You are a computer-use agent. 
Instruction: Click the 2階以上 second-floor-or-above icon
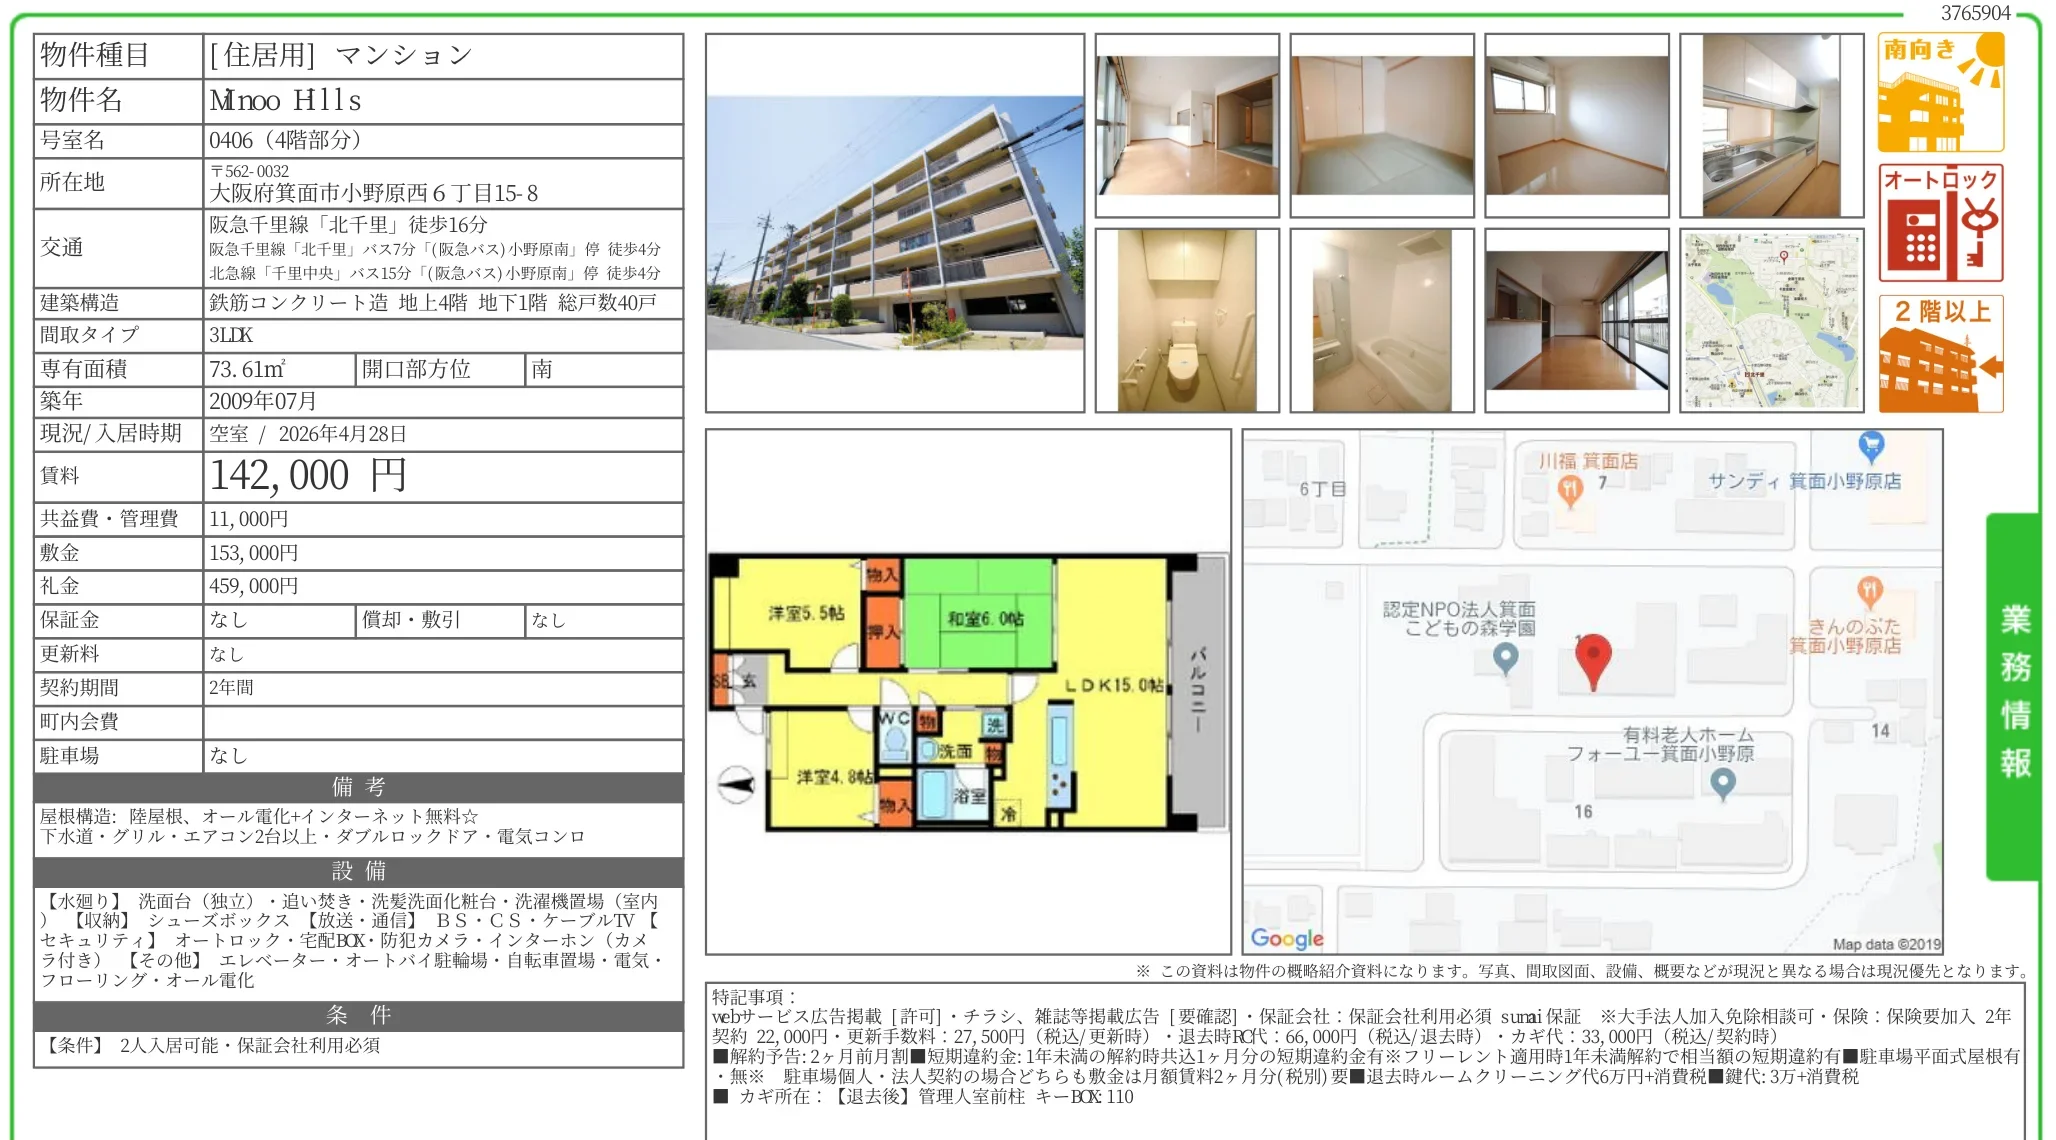(x=1940, y=353)
